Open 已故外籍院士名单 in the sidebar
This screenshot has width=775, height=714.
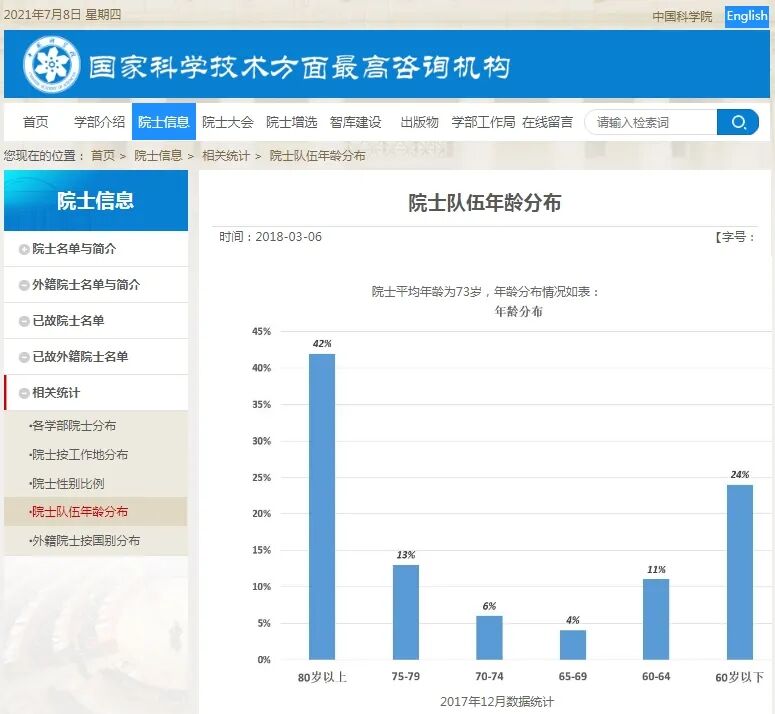80,356
